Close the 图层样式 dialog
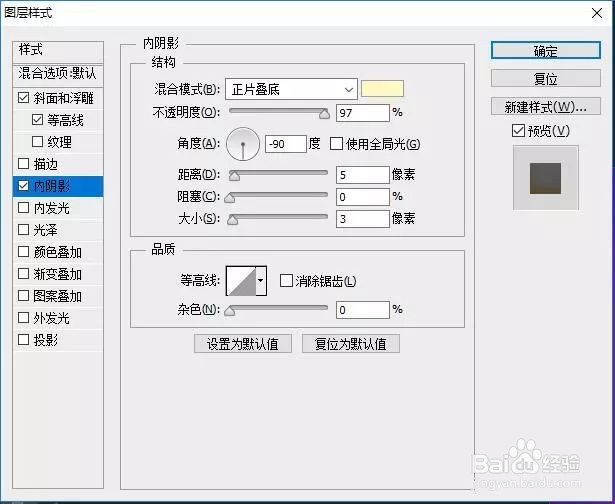This screenshot has height=504, width=615. (597, 13)
